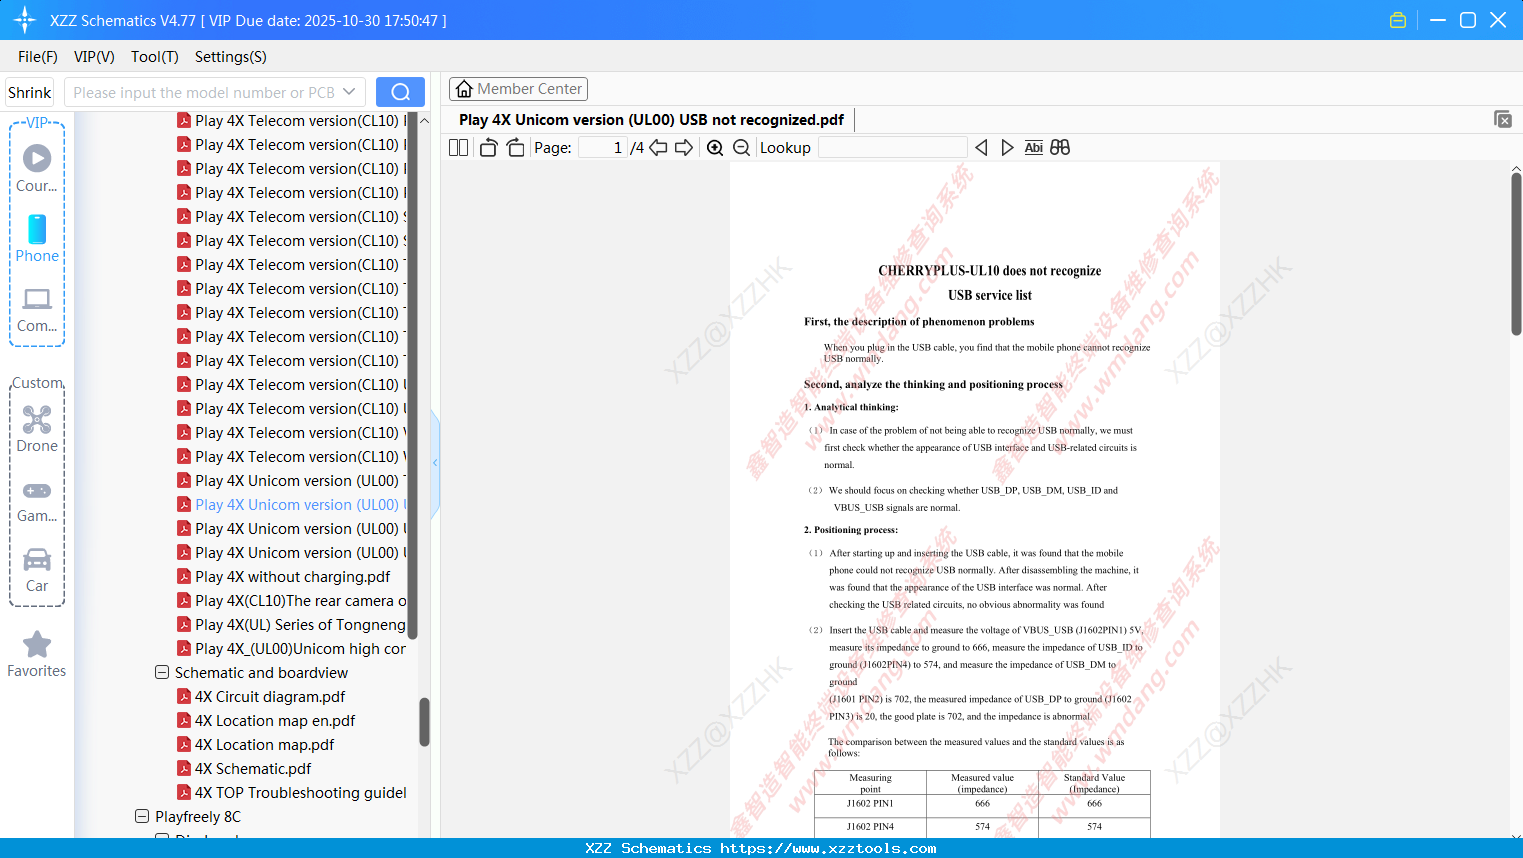Zoom in on the PDF
This screenshot has height=858, width=1523.
pos(715,148)
